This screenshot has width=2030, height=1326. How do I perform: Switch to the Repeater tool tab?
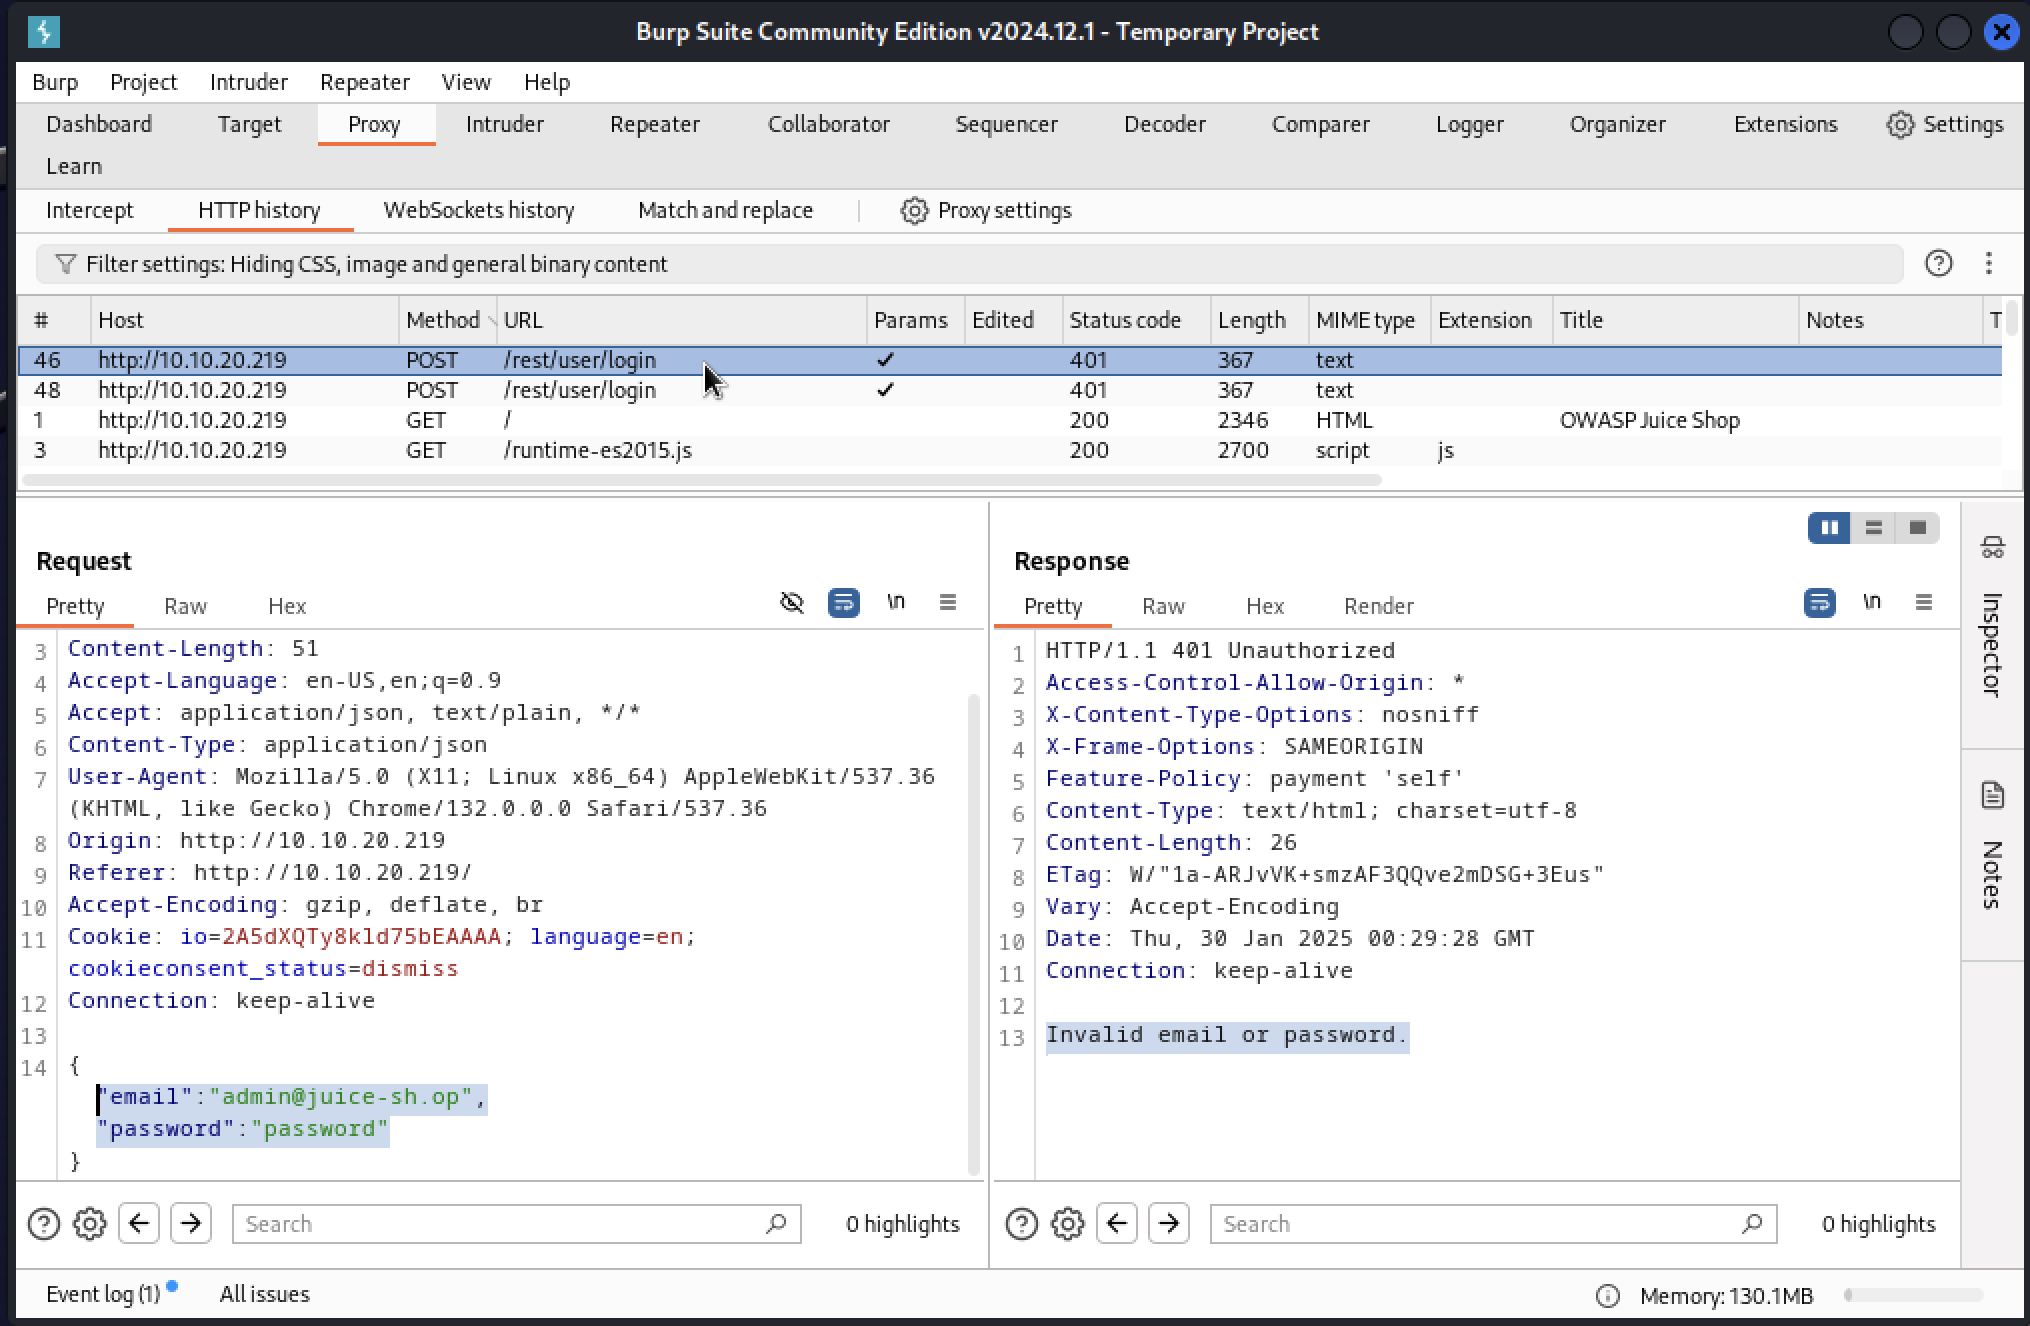(x=654, y=124)
